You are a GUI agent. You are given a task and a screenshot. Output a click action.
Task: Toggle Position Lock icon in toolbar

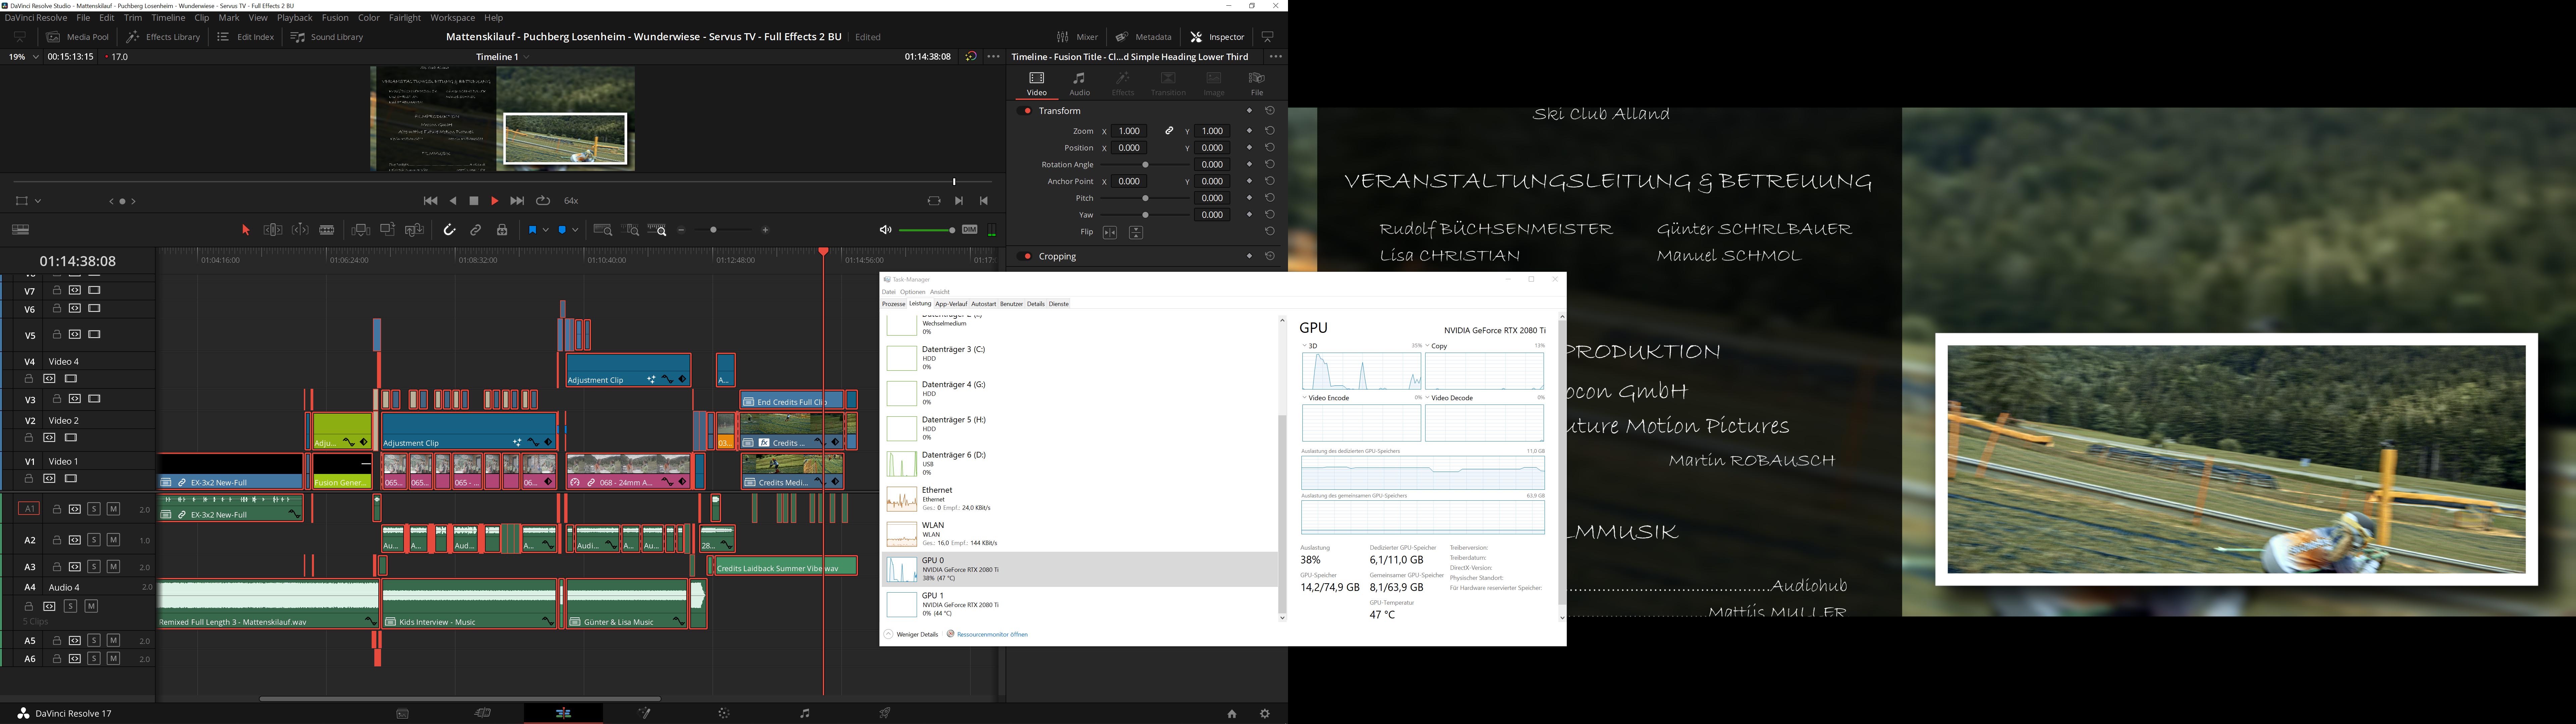click(502, 230)
